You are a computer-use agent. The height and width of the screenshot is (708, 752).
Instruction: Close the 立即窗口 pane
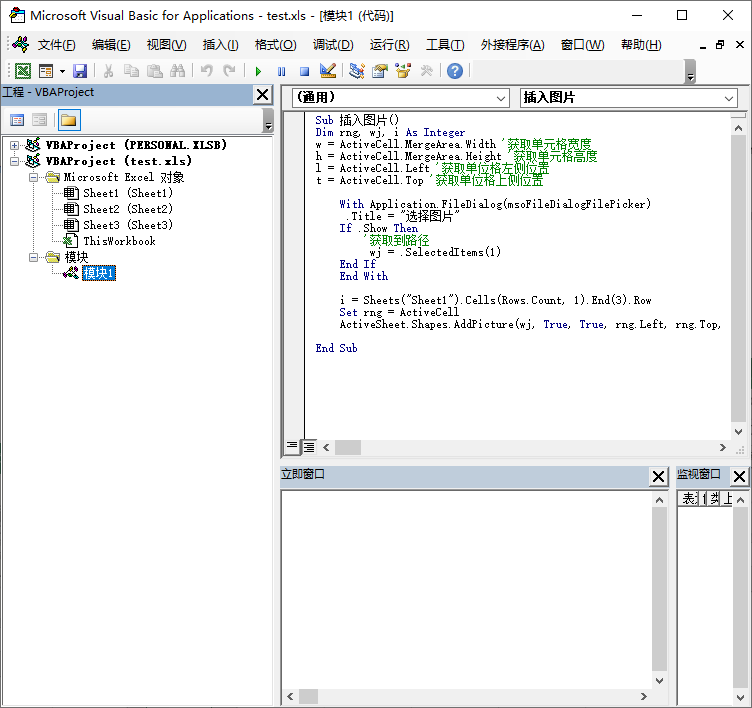point(658,476)
